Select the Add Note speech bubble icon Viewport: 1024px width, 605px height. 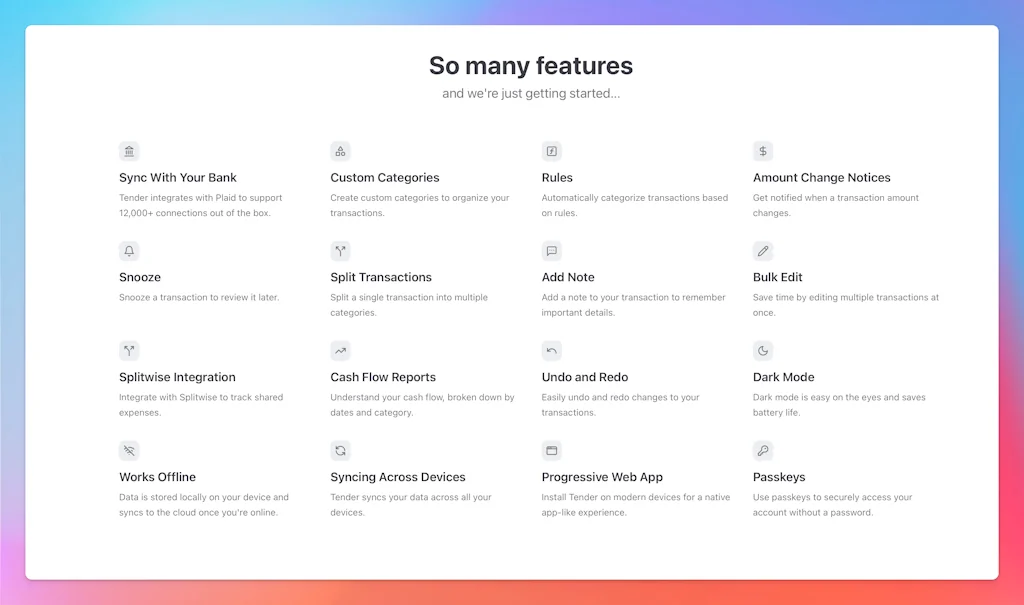[x=551, y=251]
